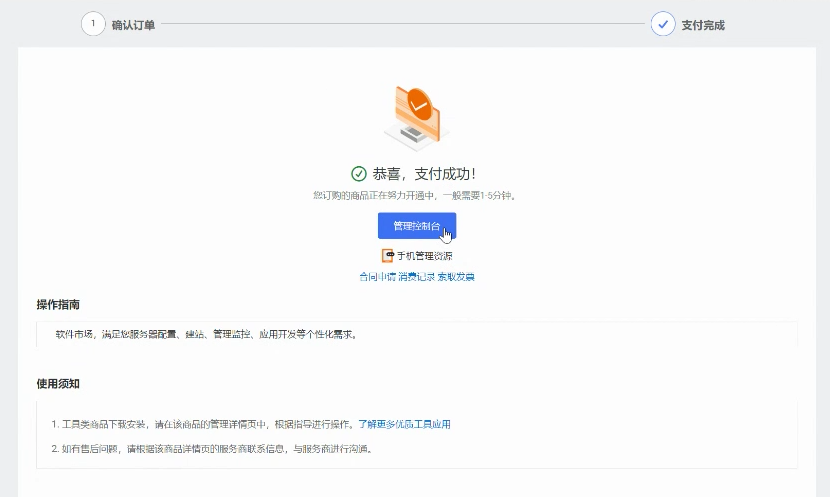Select the 确认订单 step label

[x=133, y=25]
